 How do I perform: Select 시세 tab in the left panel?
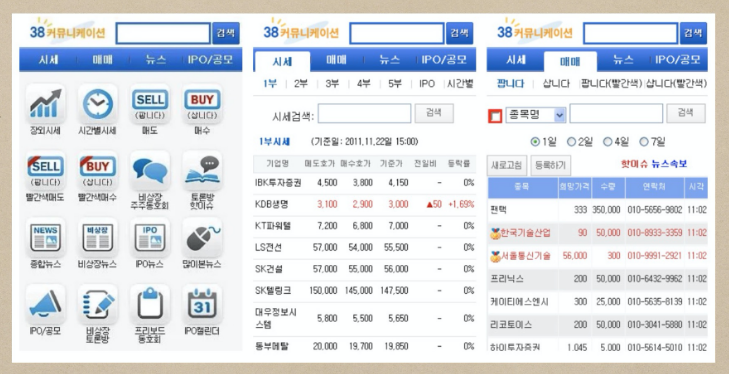(x=48, y=60)
